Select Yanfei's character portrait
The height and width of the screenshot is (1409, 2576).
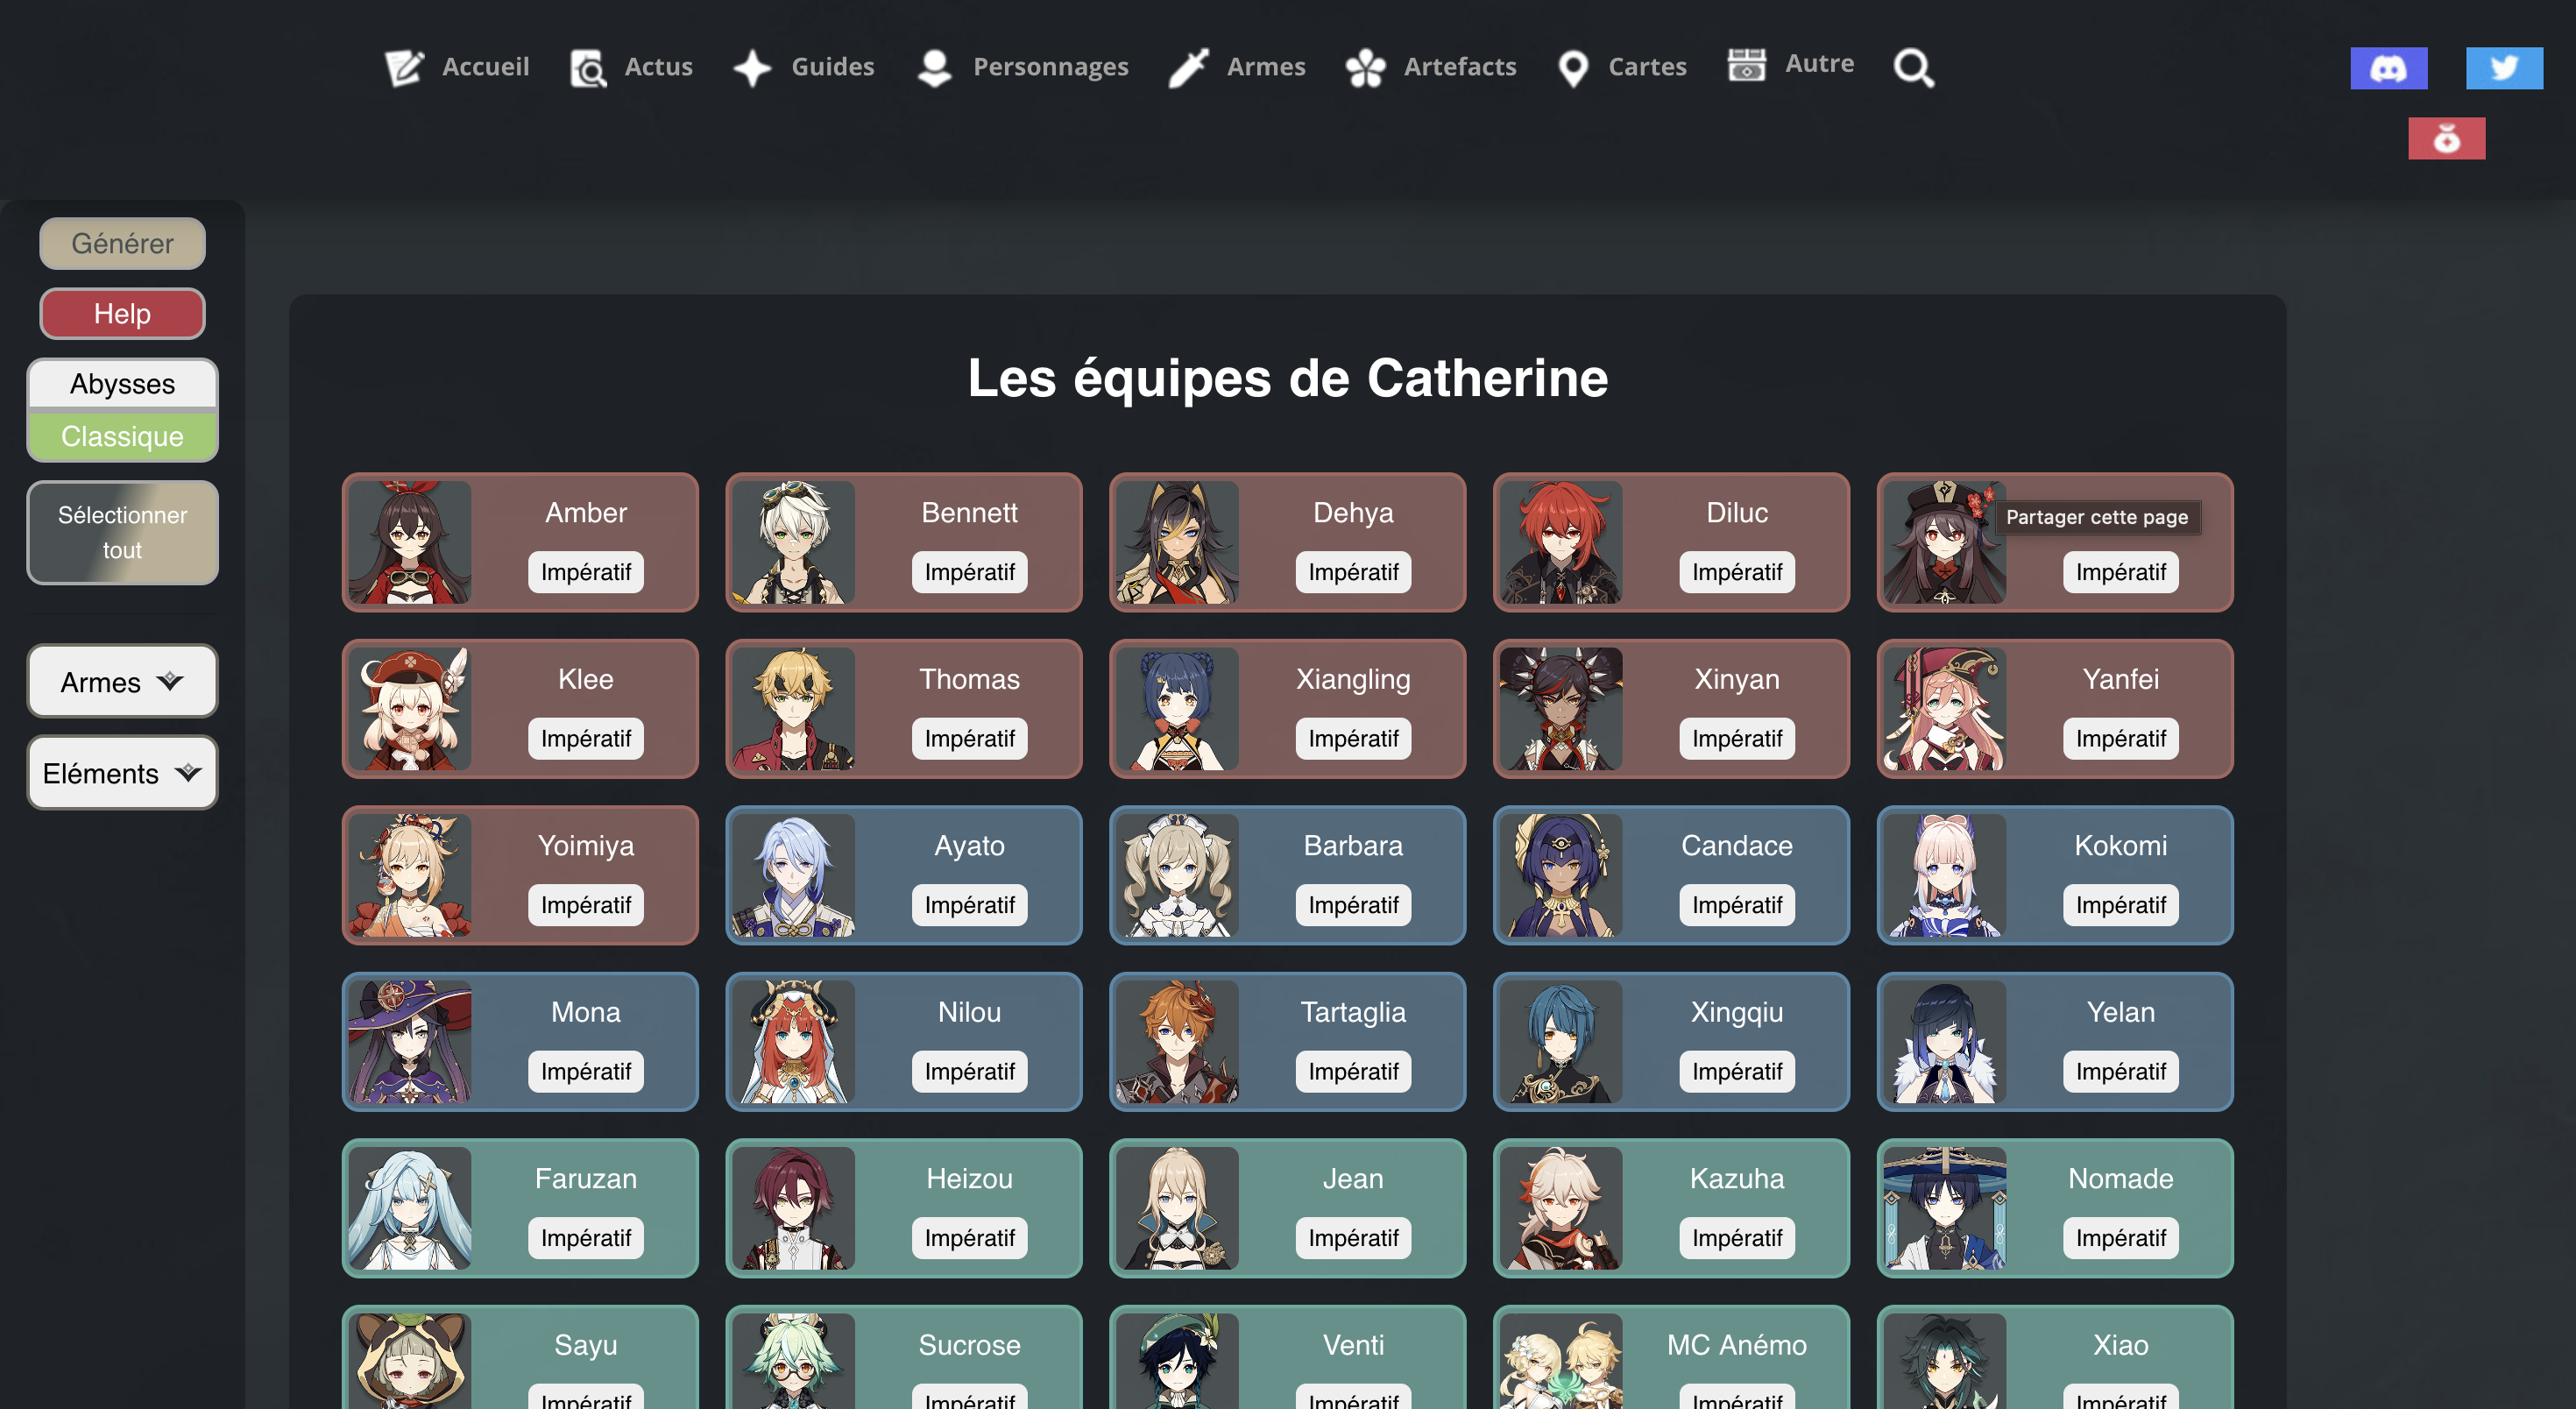pyautogui.click(x=1945, y=709)
